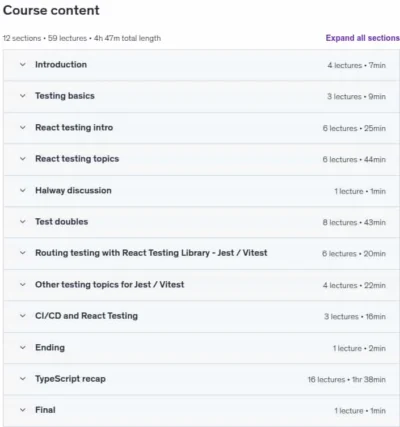Click the '16 lectures • 1hr 38min' label
Screen dimensions: 400x427
347,379
